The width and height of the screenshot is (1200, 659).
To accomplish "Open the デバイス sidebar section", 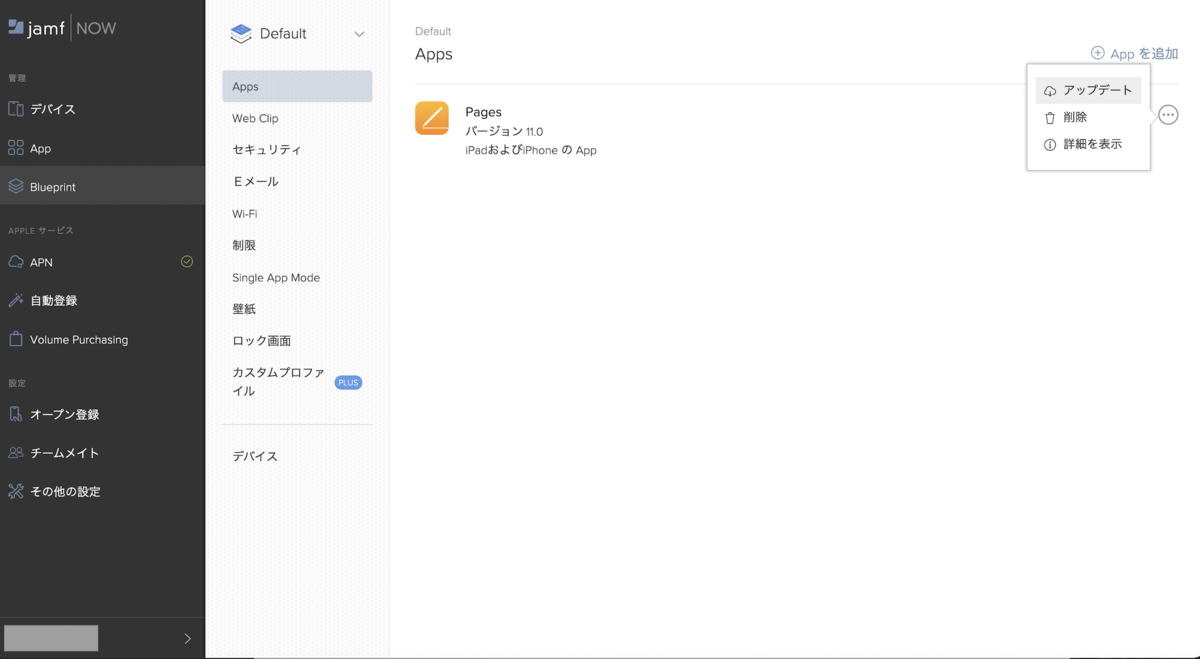I will click(102, 109).
